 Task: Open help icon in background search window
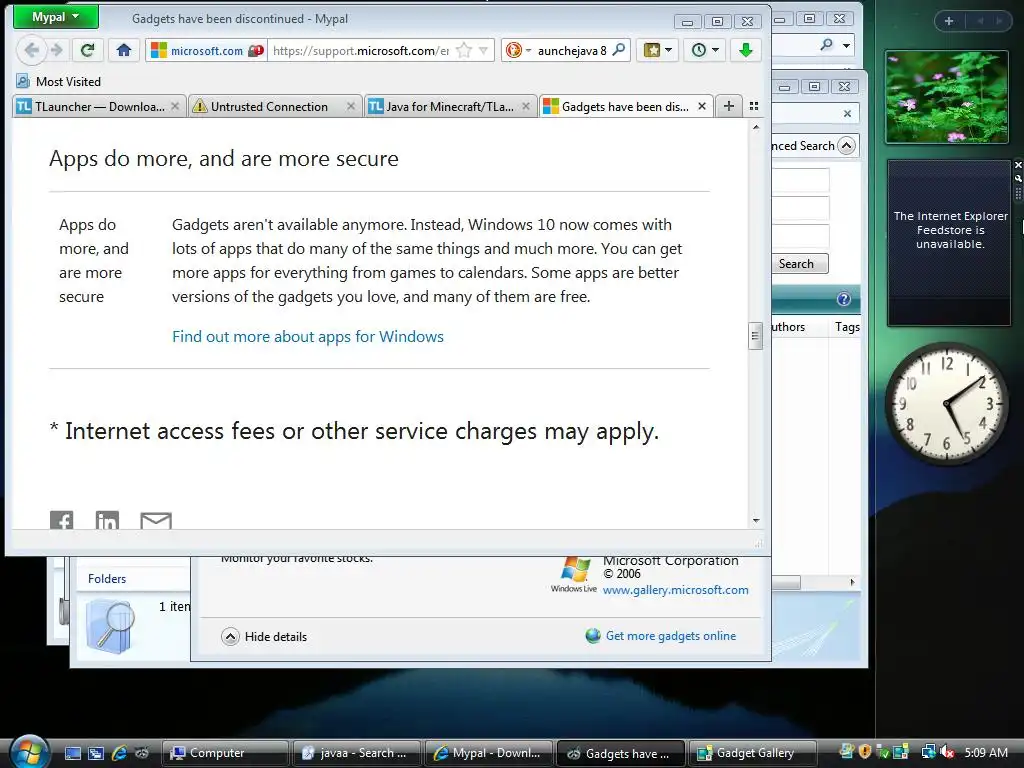844,299
